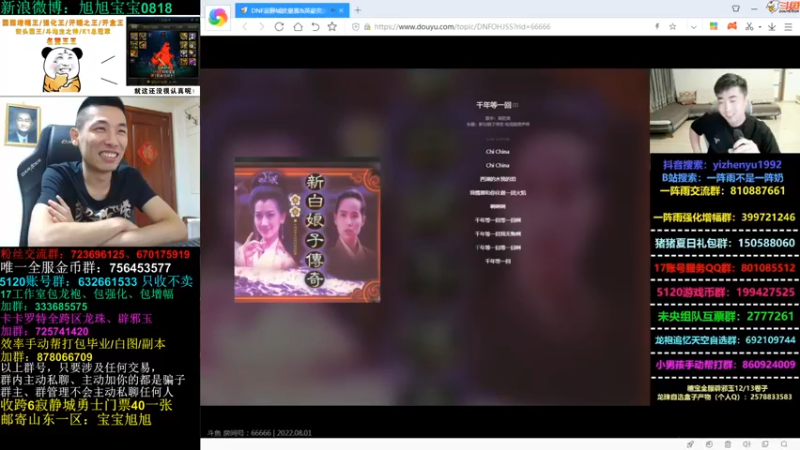Click the scissors screenshot tool icon
The height and width of the screenshot is (450, 800).
[749, 27]
